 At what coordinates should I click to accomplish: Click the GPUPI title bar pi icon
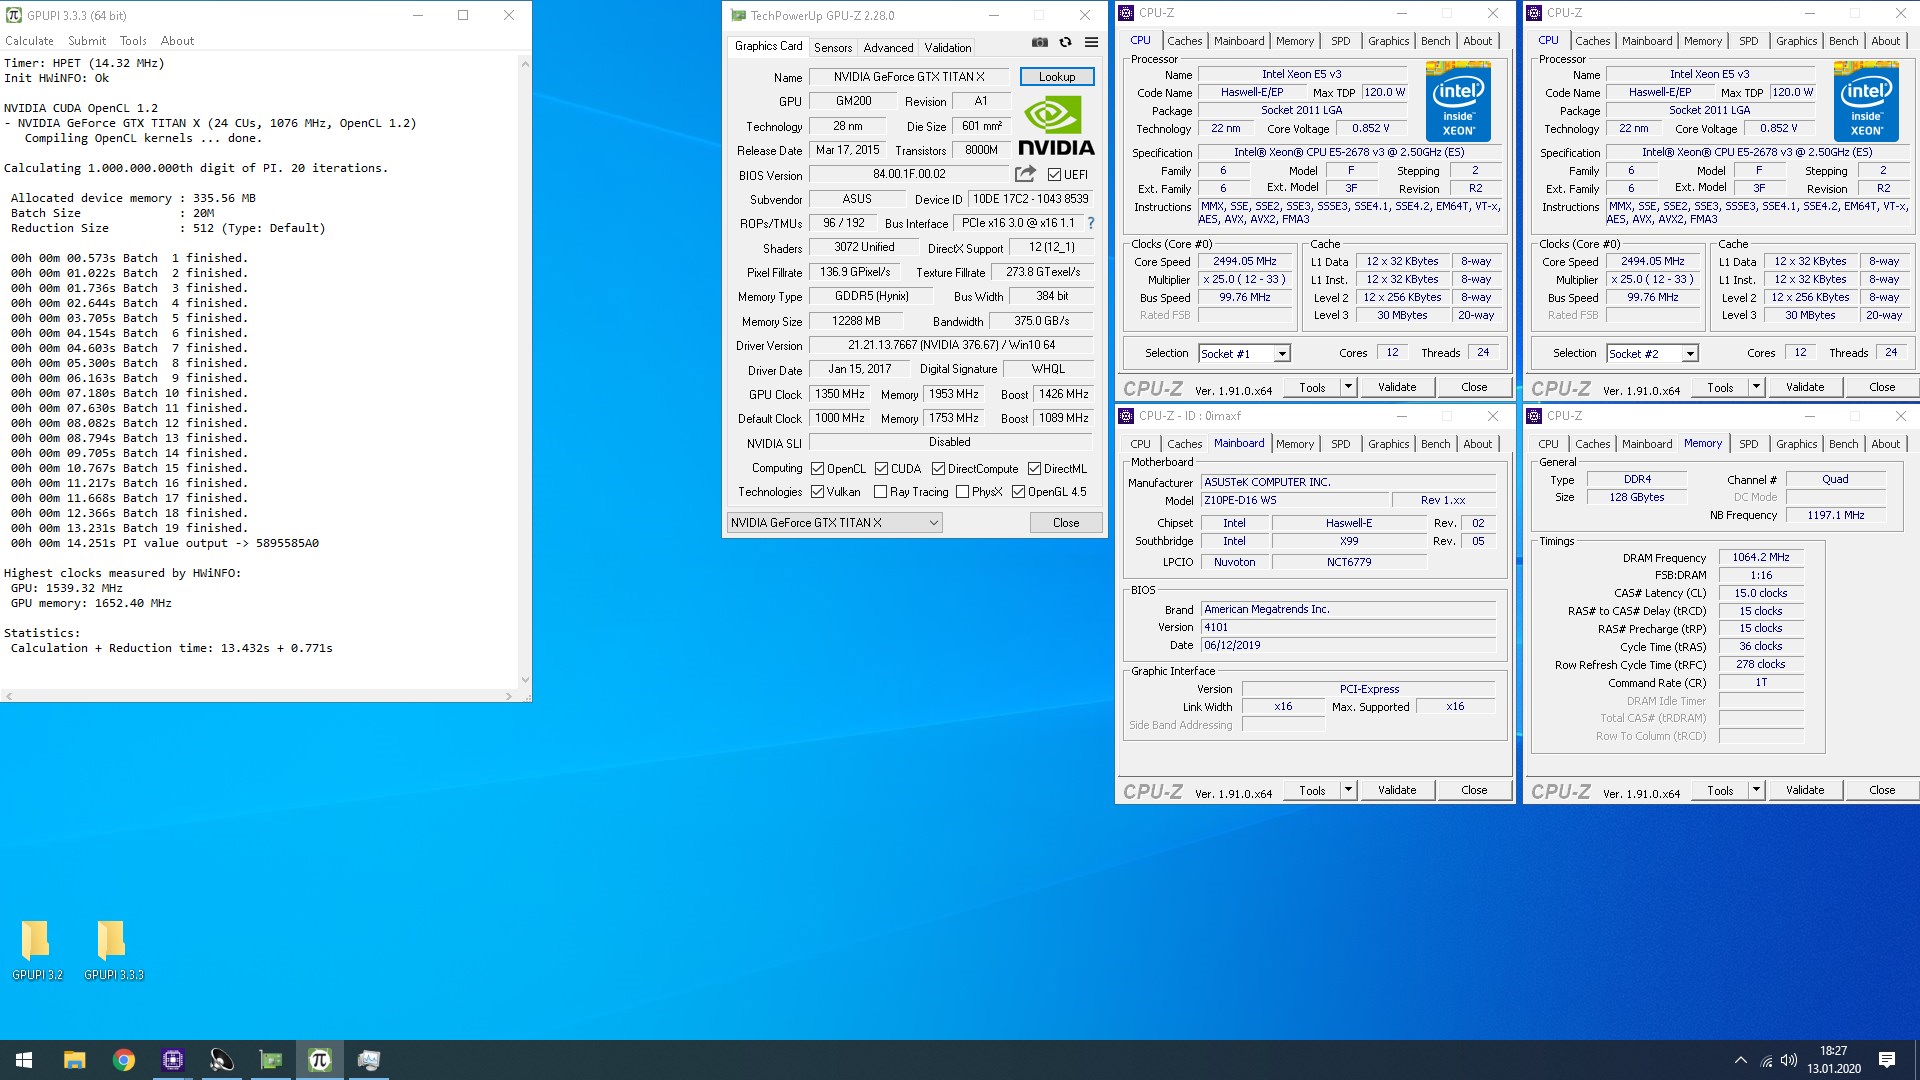point(14,15)
